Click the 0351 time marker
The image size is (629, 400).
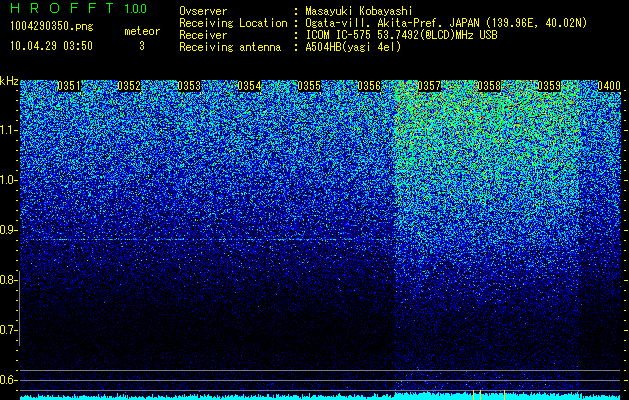[69, 86]
